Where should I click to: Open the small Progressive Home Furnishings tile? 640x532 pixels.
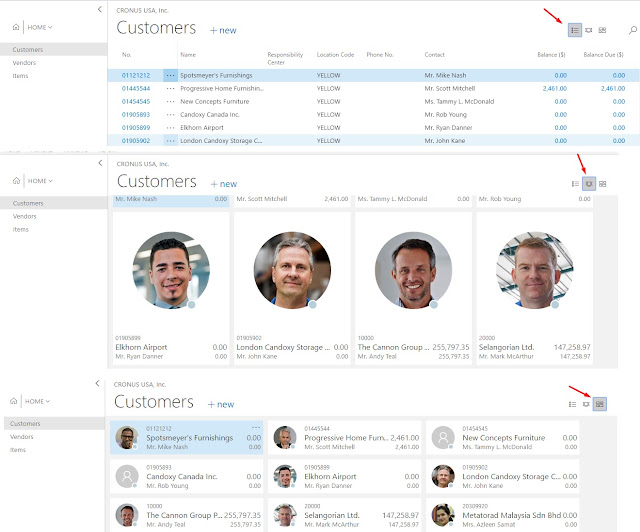344,438
